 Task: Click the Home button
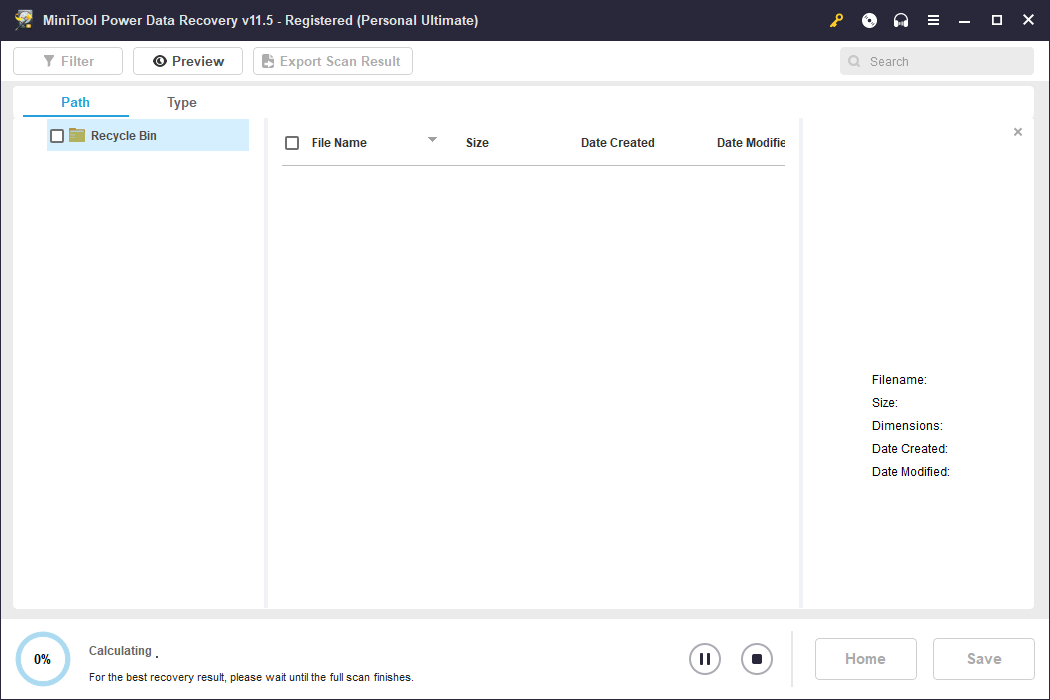point(866,659)
